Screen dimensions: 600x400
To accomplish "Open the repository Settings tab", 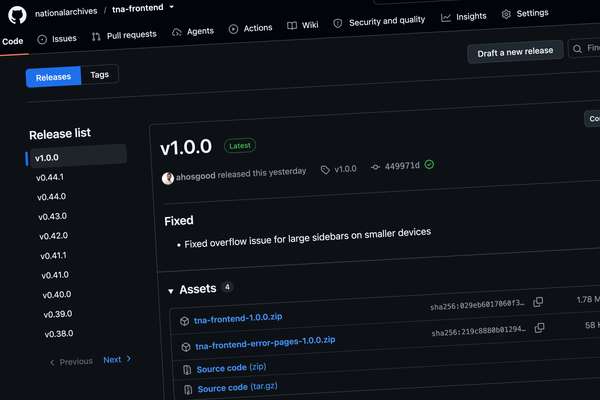I will click(525, 13).
